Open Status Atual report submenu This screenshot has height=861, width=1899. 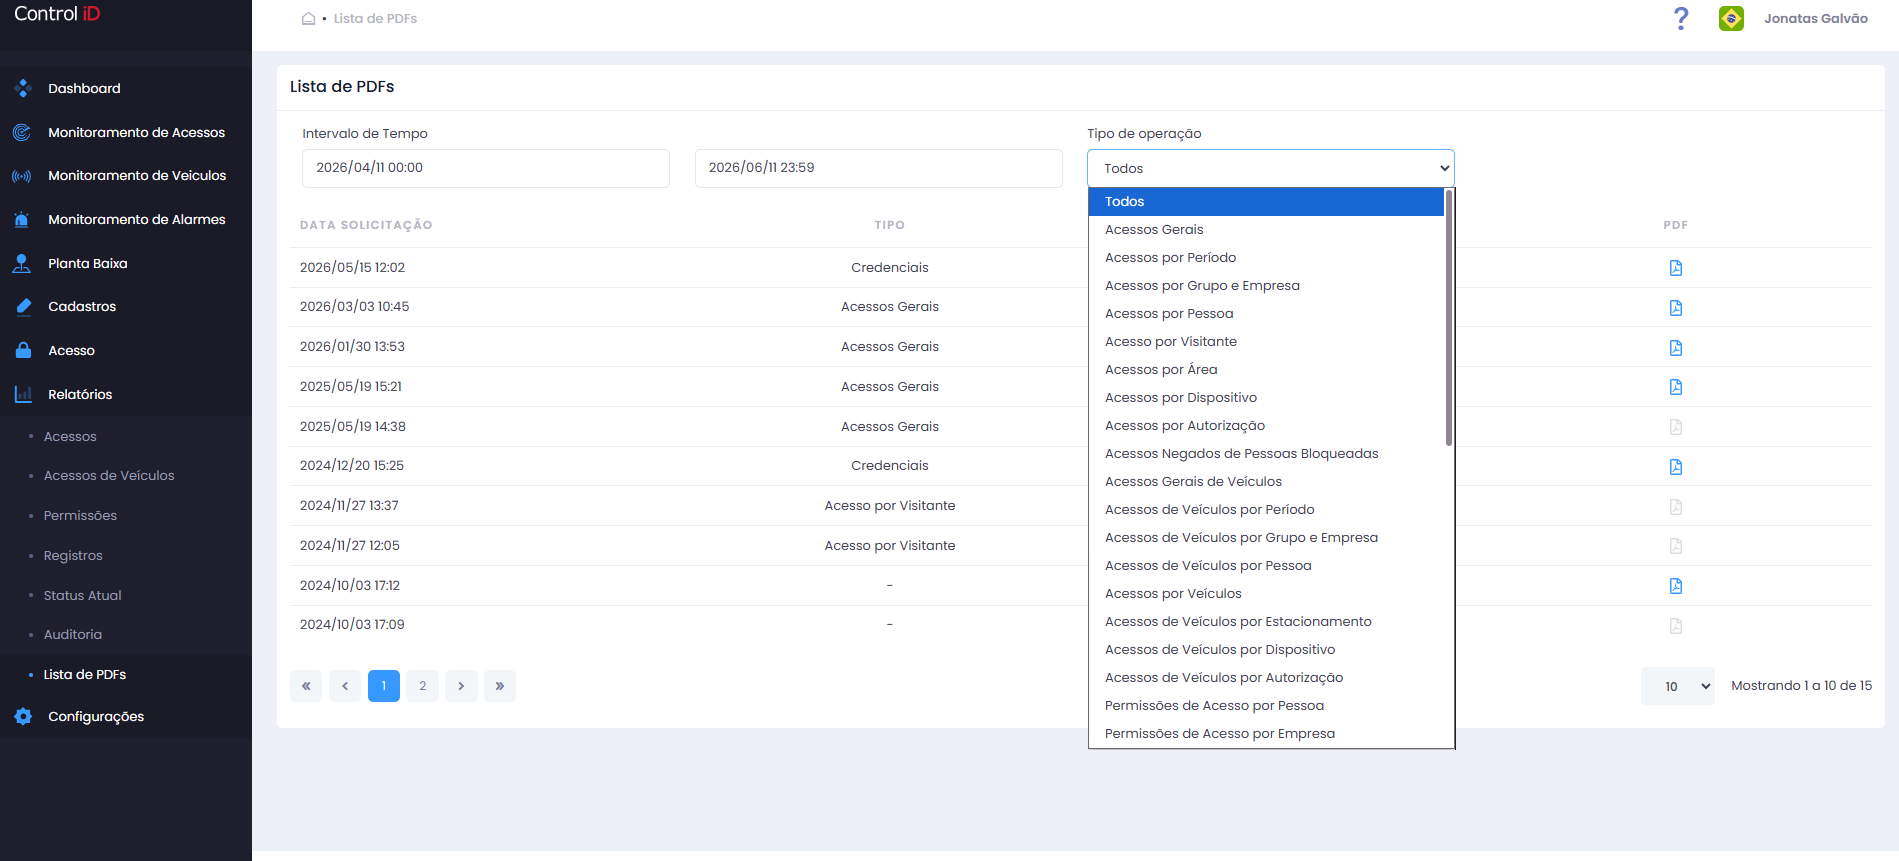click(82, 595)
